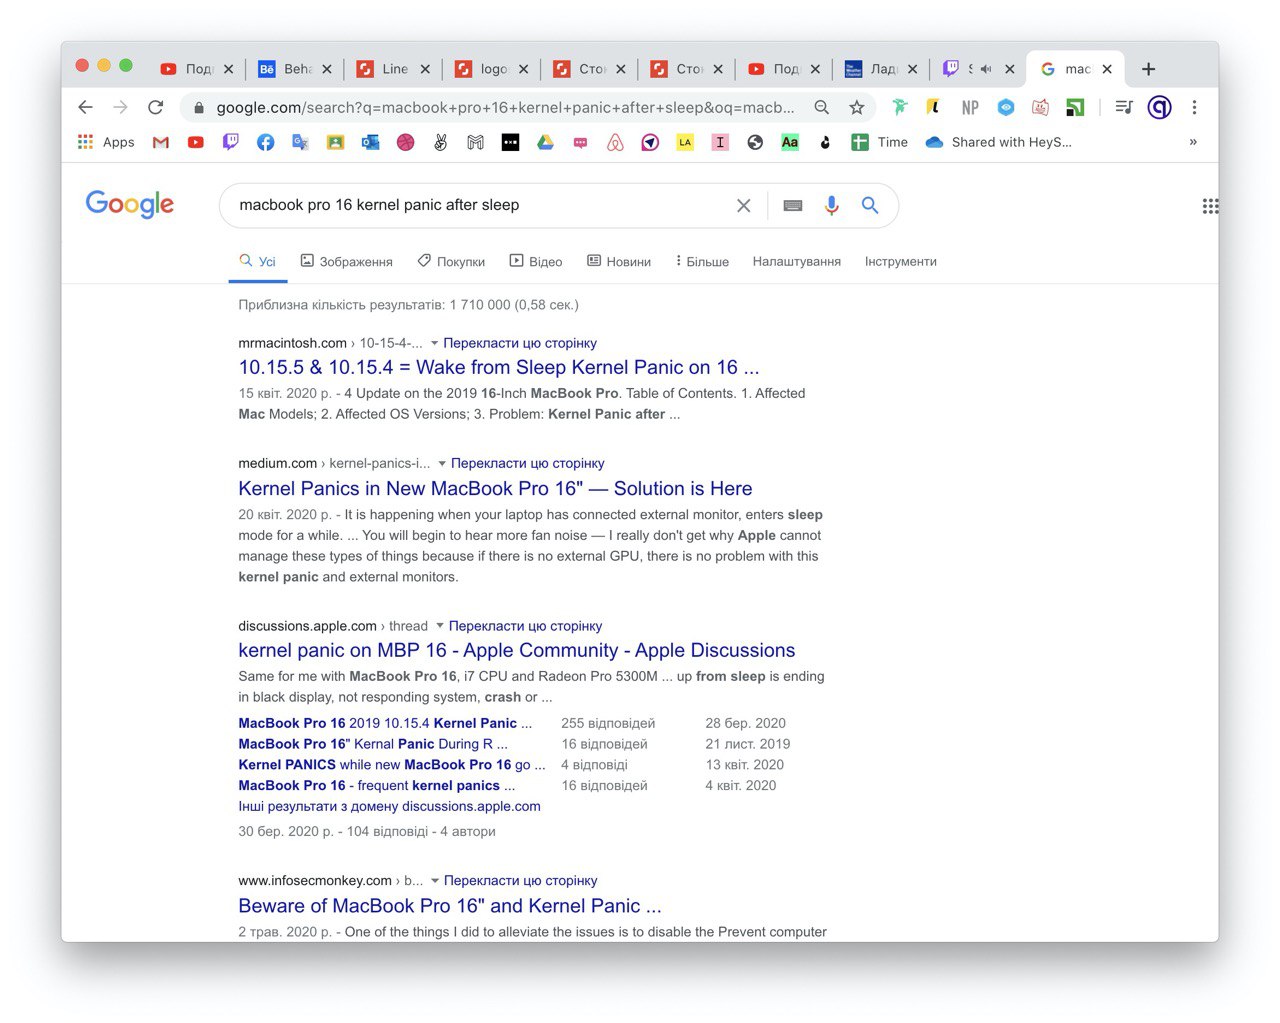Open Twitch bookmark in bookmarks bar
Viewport: 1280px width, 1023px height.
tap(230, 142)
